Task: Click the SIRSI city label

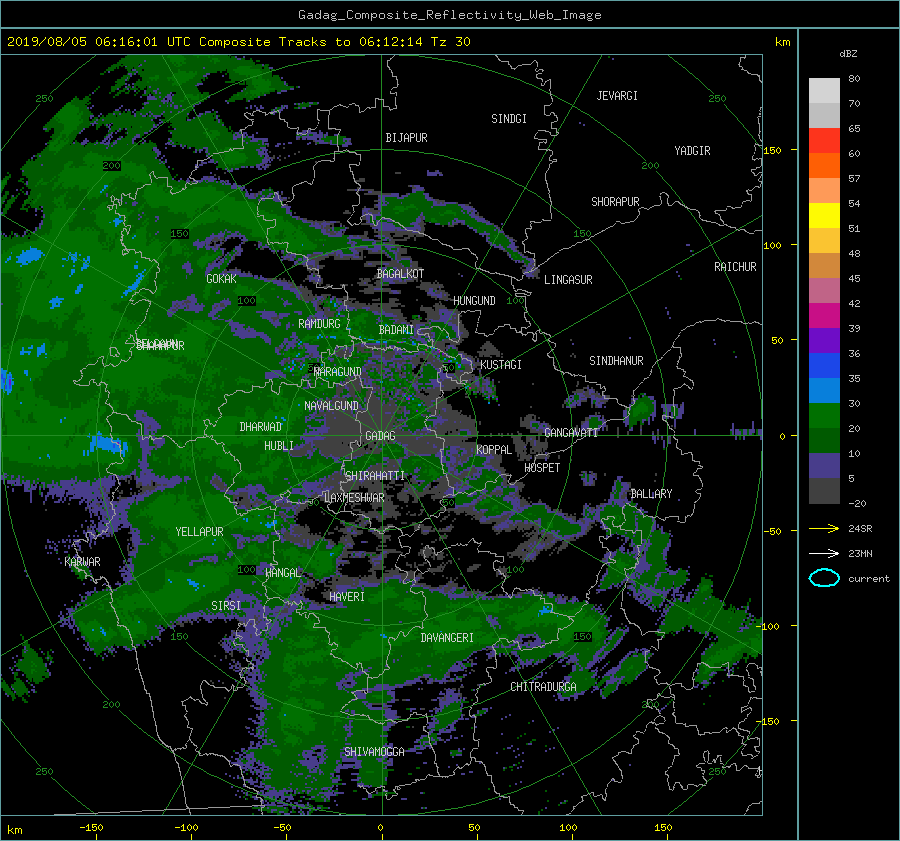Action: [226, 606]
